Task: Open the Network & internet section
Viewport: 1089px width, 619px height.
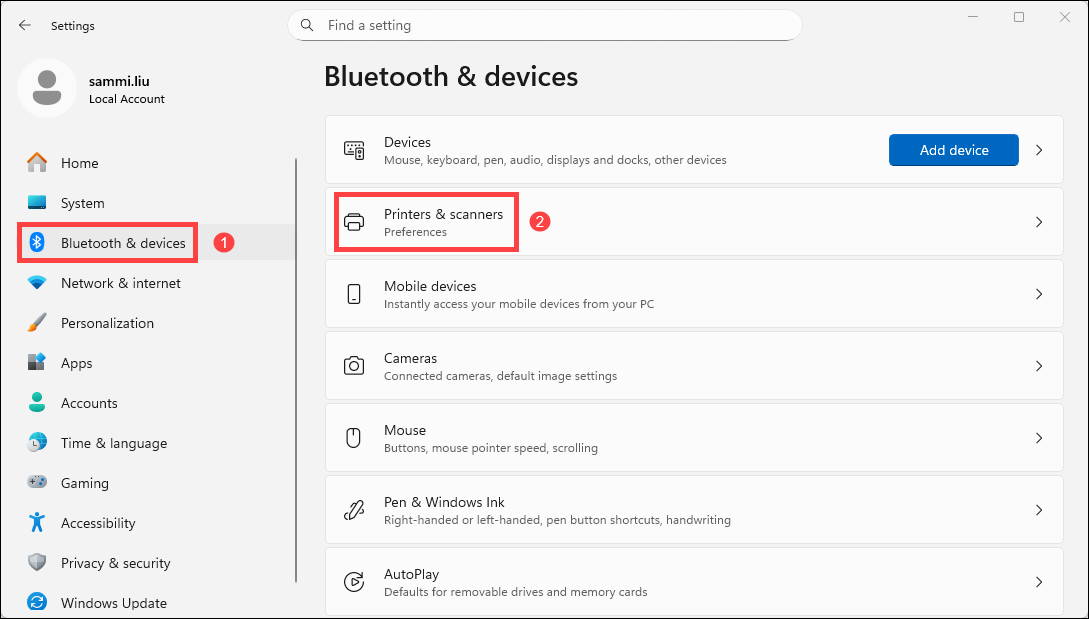Action: click(x=120, y=283)
